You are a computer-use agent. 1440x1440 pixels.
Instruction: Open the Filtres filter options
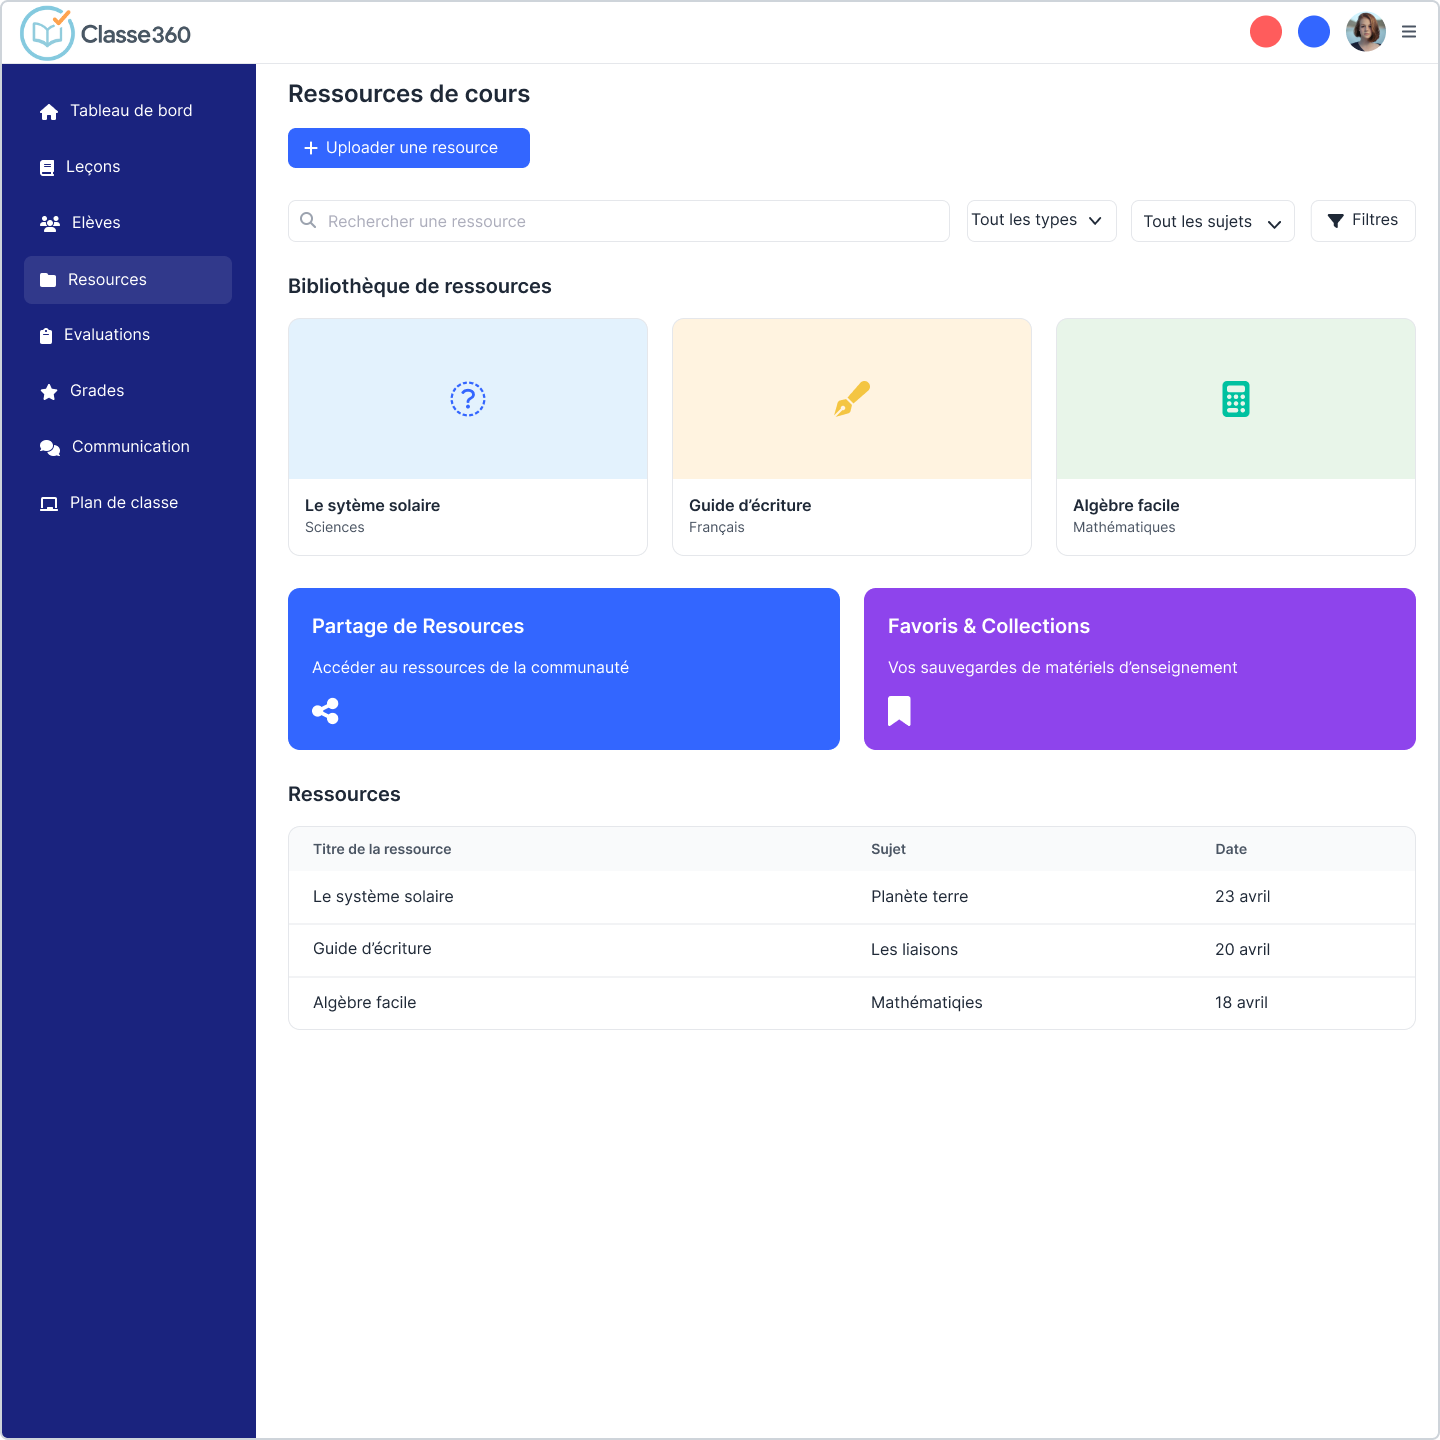[x=1362, y=221]
